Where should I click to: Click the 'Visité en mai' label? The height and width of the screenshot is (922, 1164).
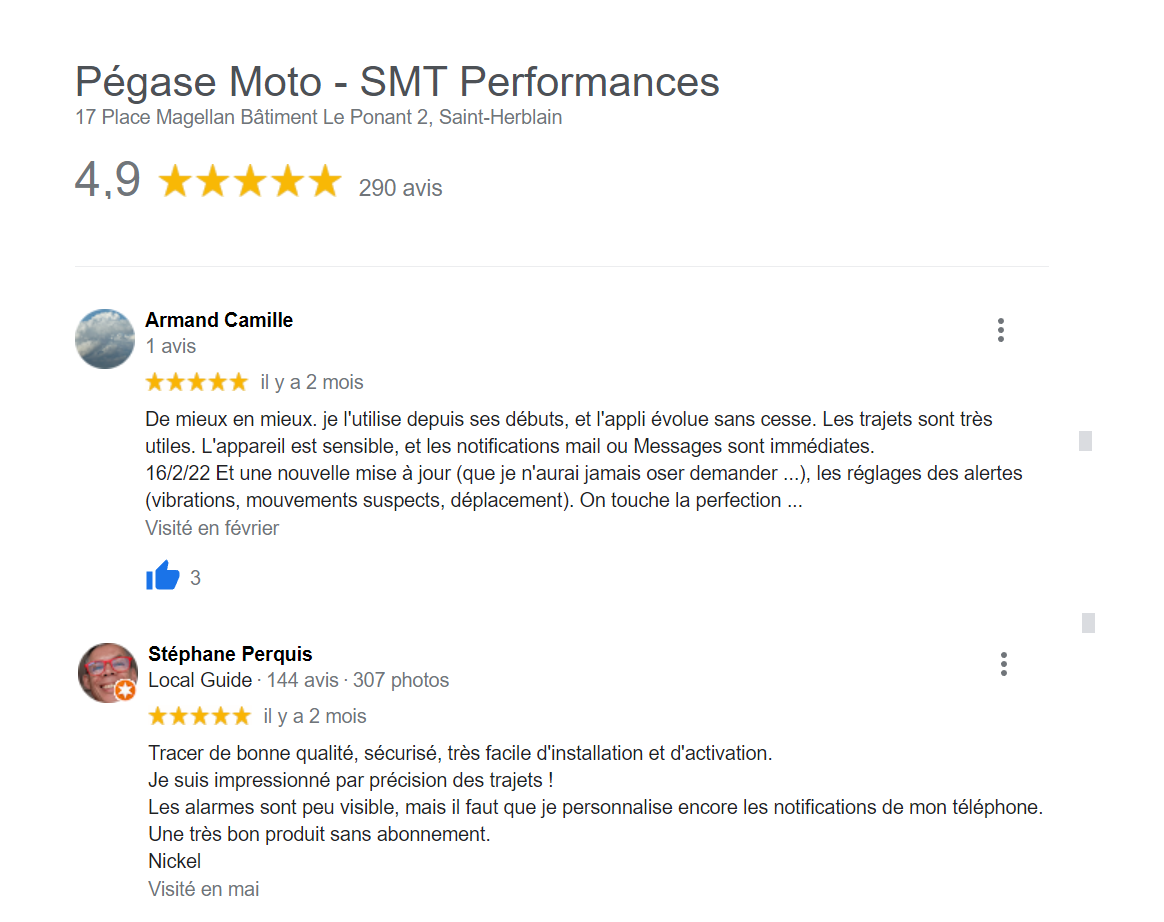coord(203,888)
